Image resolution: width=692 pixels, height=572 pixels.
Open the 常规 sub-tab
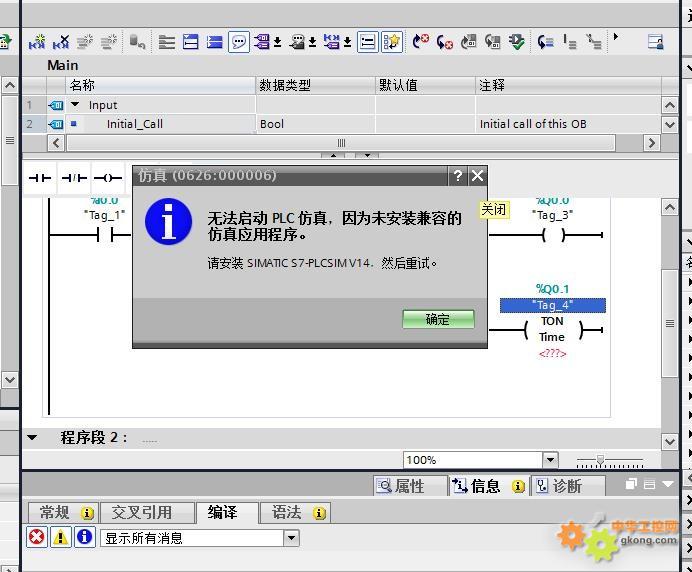(63, 512)
